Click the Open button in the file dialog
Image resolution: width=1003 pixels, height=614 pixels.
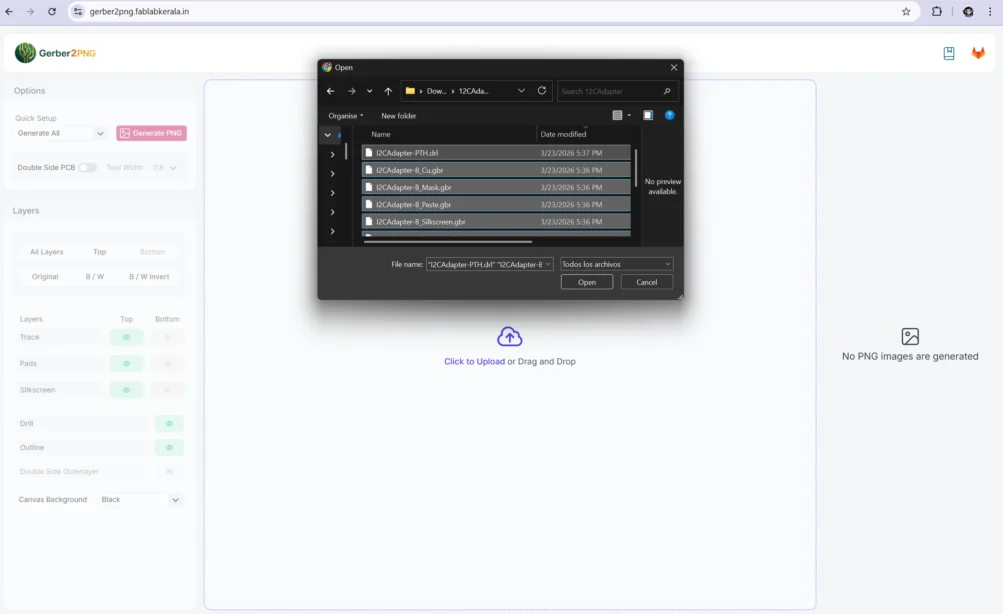point(586,281)
